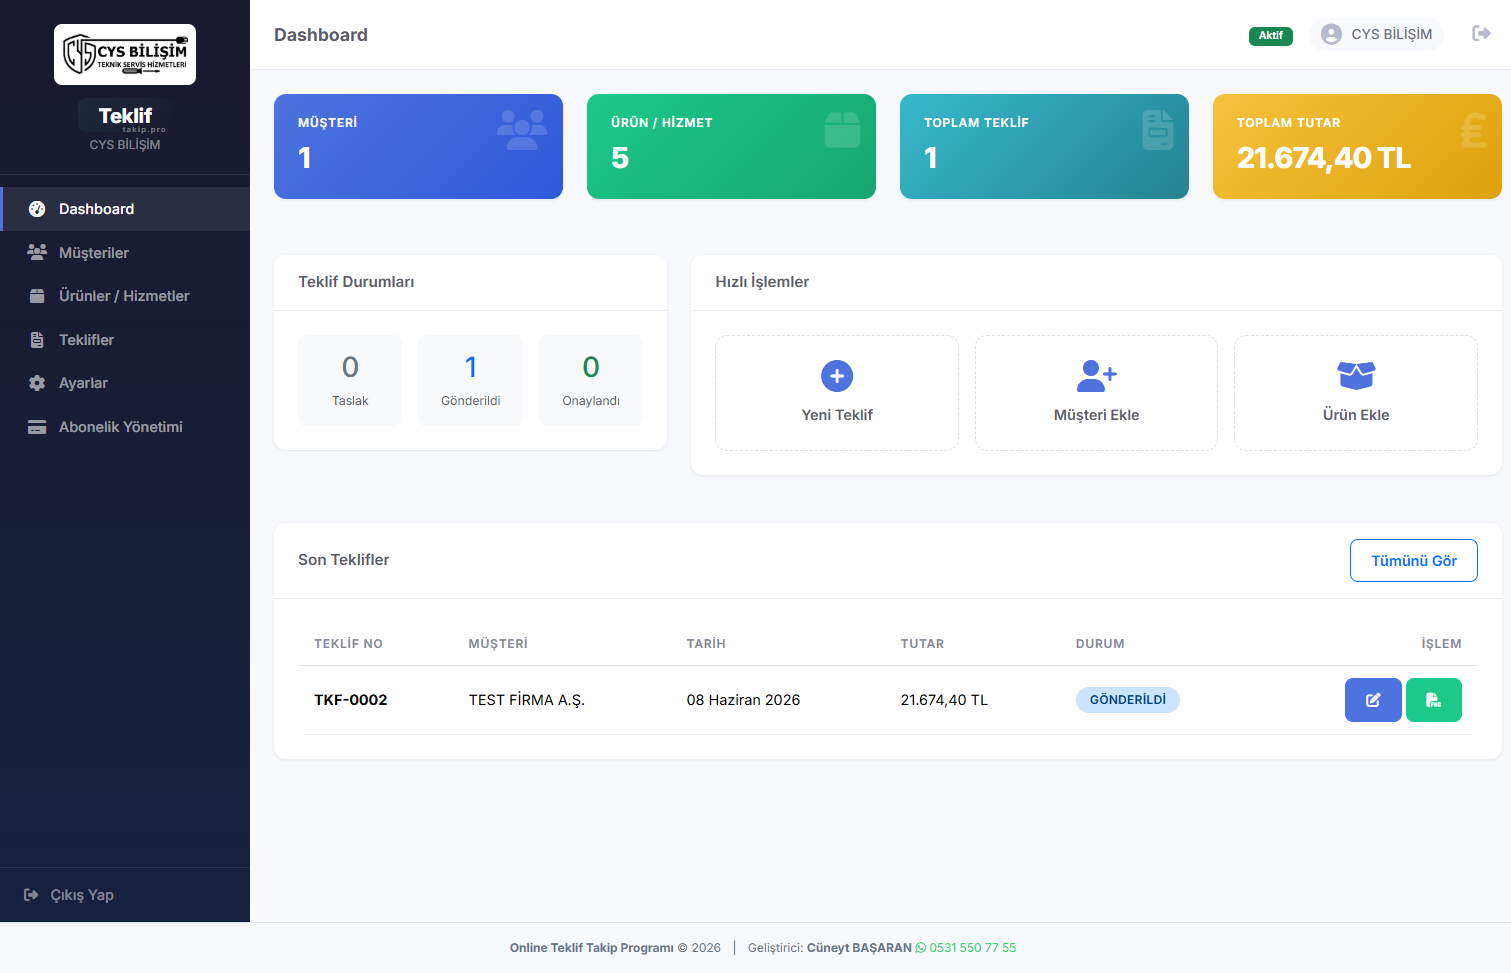Click the ÜRÜN / HİZMET label on the green card
1511x973 pixels.
coord(662,123)
